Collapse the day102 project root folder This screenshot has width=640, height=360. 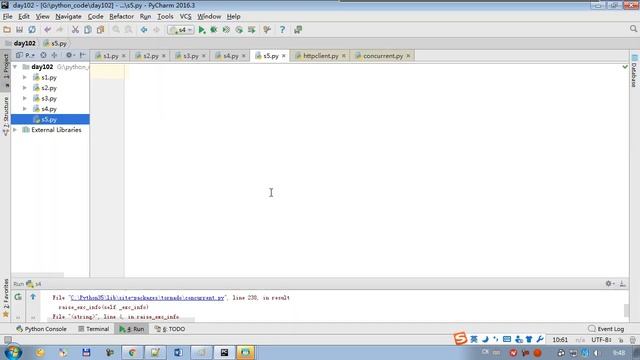[15, 67]
